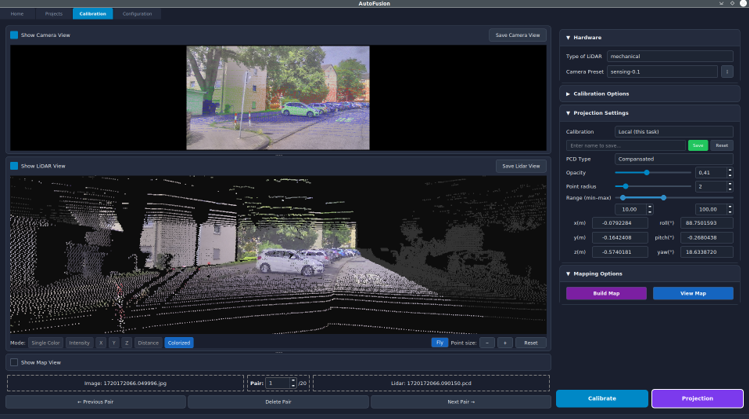749x419 pixels.
Task: Decrease point size with minus button
Action: point(487,343)
